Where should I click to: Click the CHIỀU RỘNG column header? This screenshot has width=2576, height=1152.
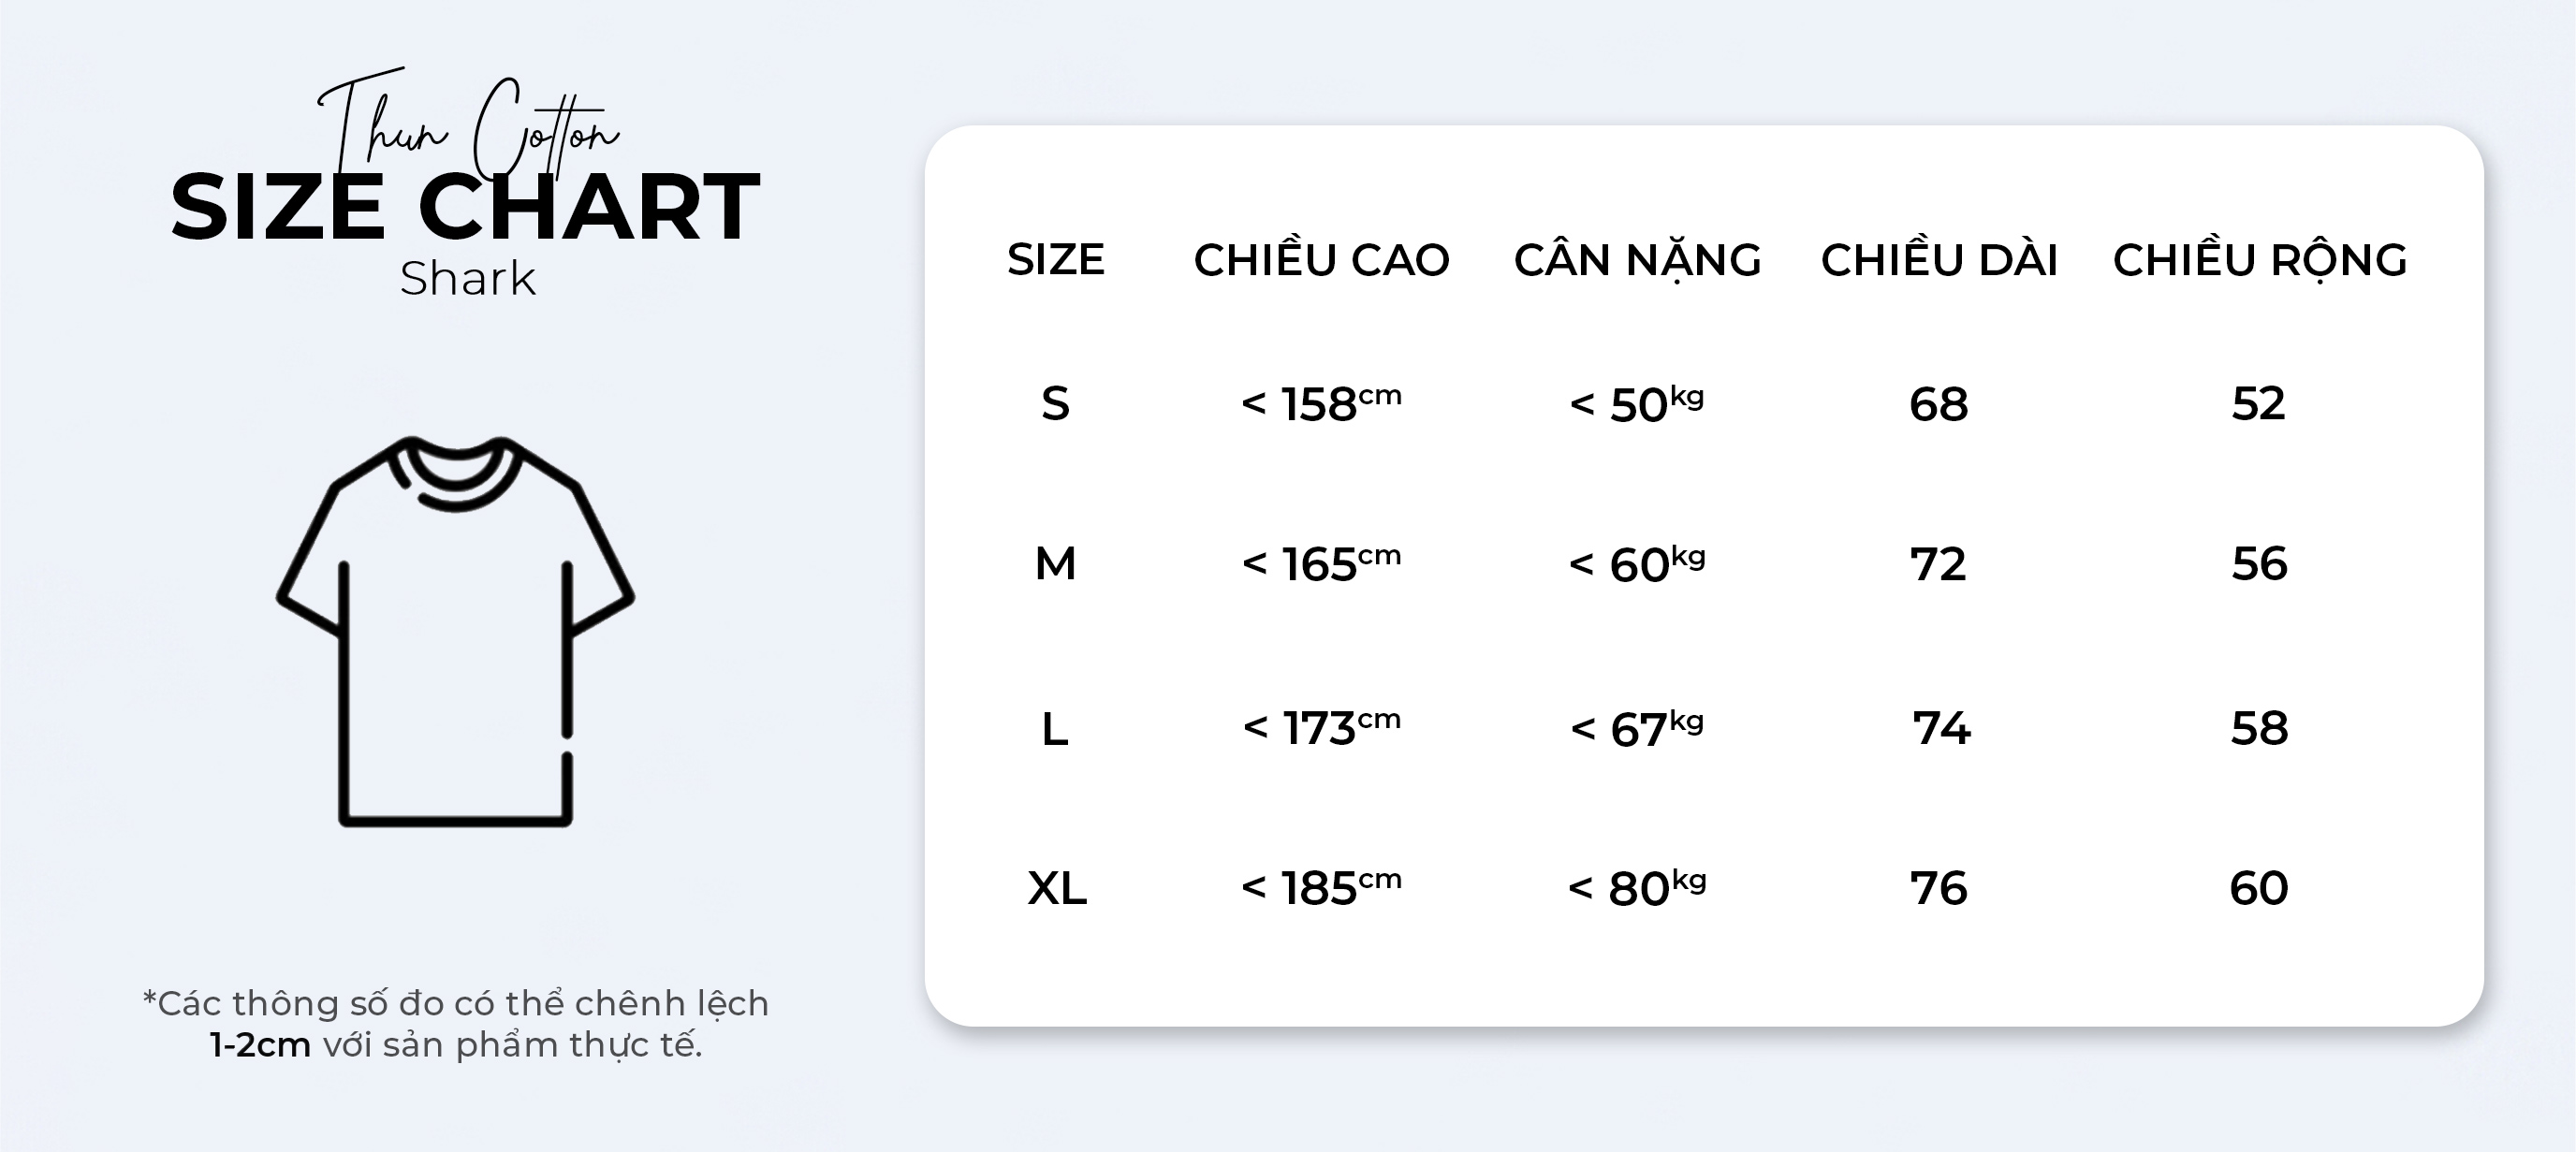[x=2259, y=260]
